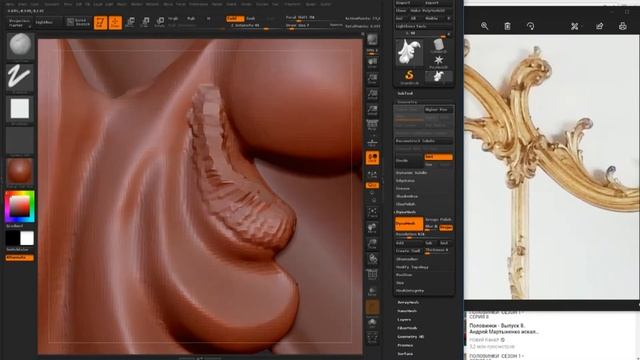Toggle the orange Smt option beside Divide
The image size is (640, 360).
tap(438, 157)
